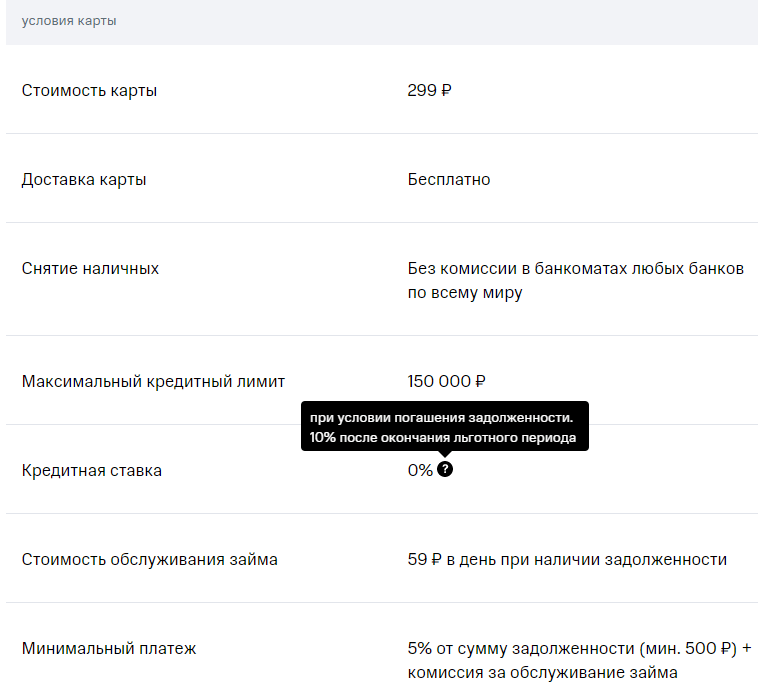Image resolution: width=782 pixels, height=694 pixels.
Task: Click the '0%' credit rate value
Action: coord(420,470)
